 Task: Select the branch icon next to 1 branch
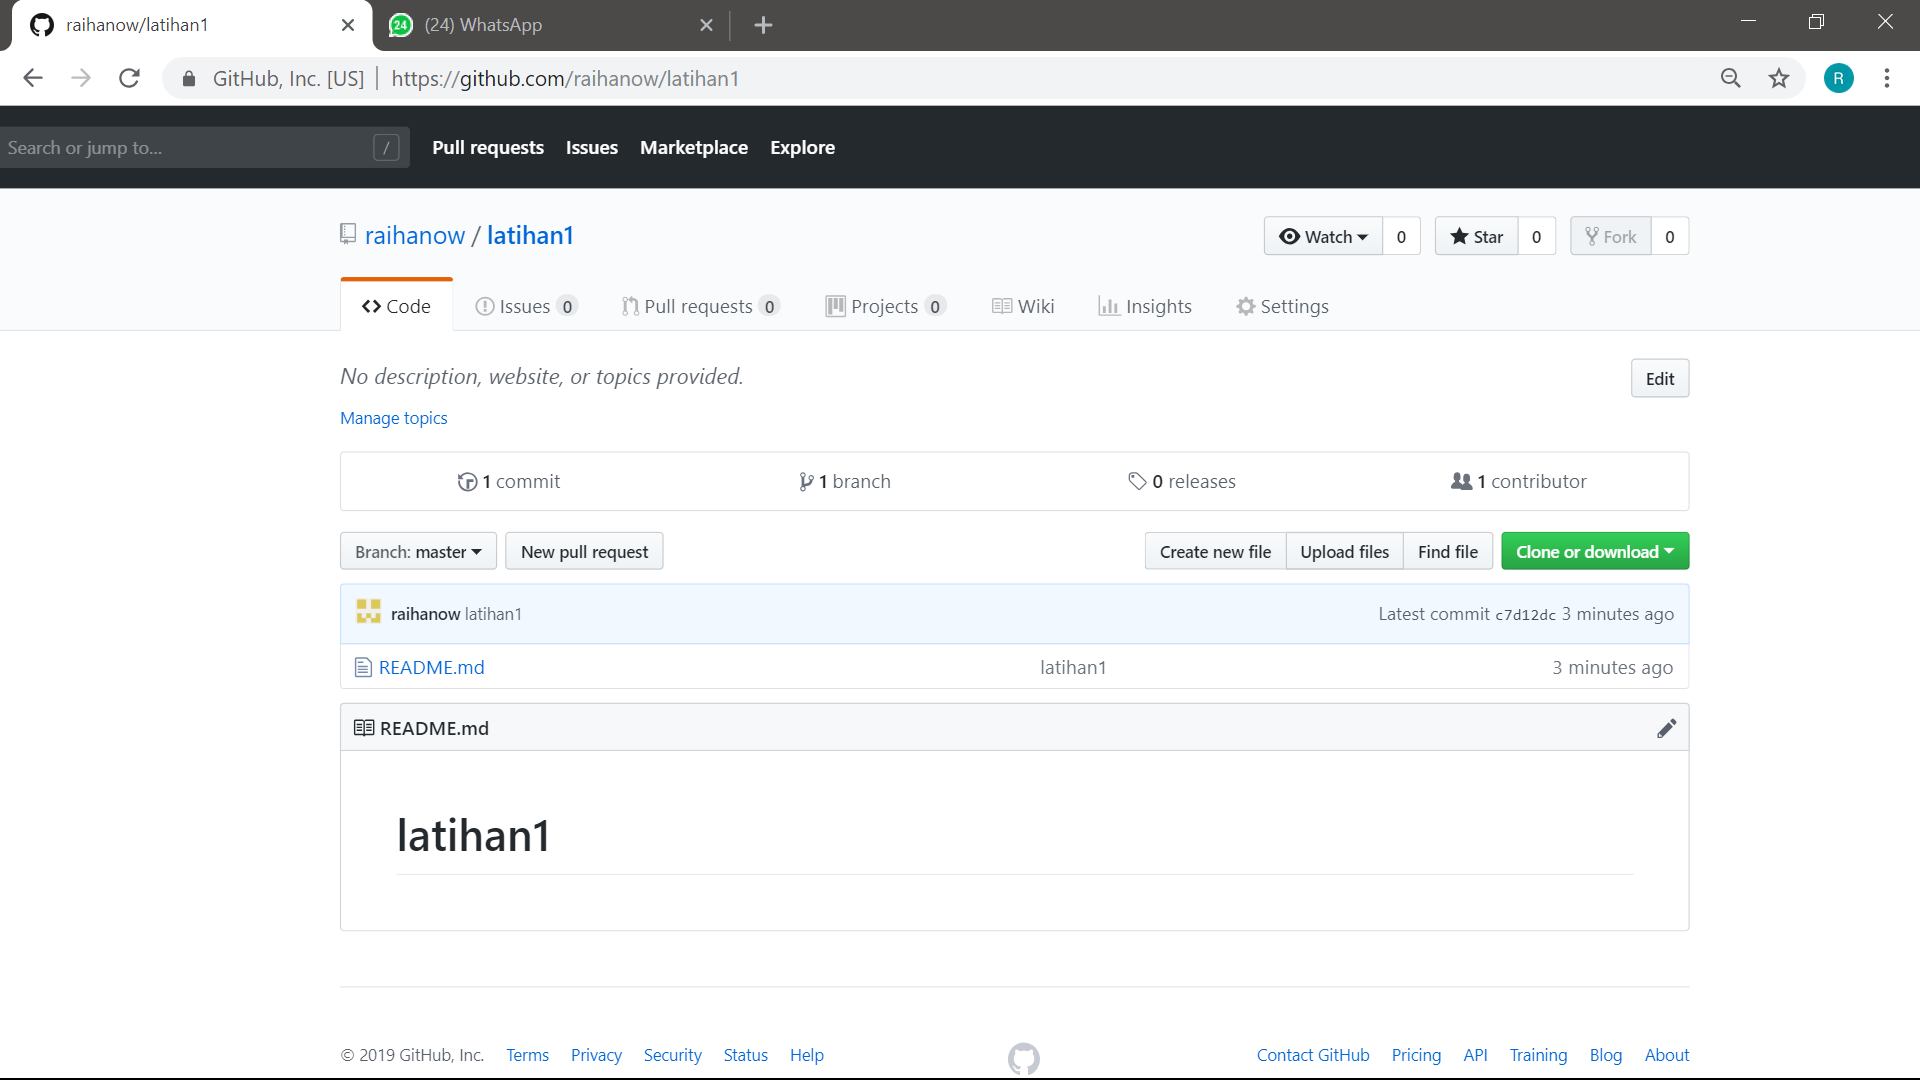click(808, 481)
